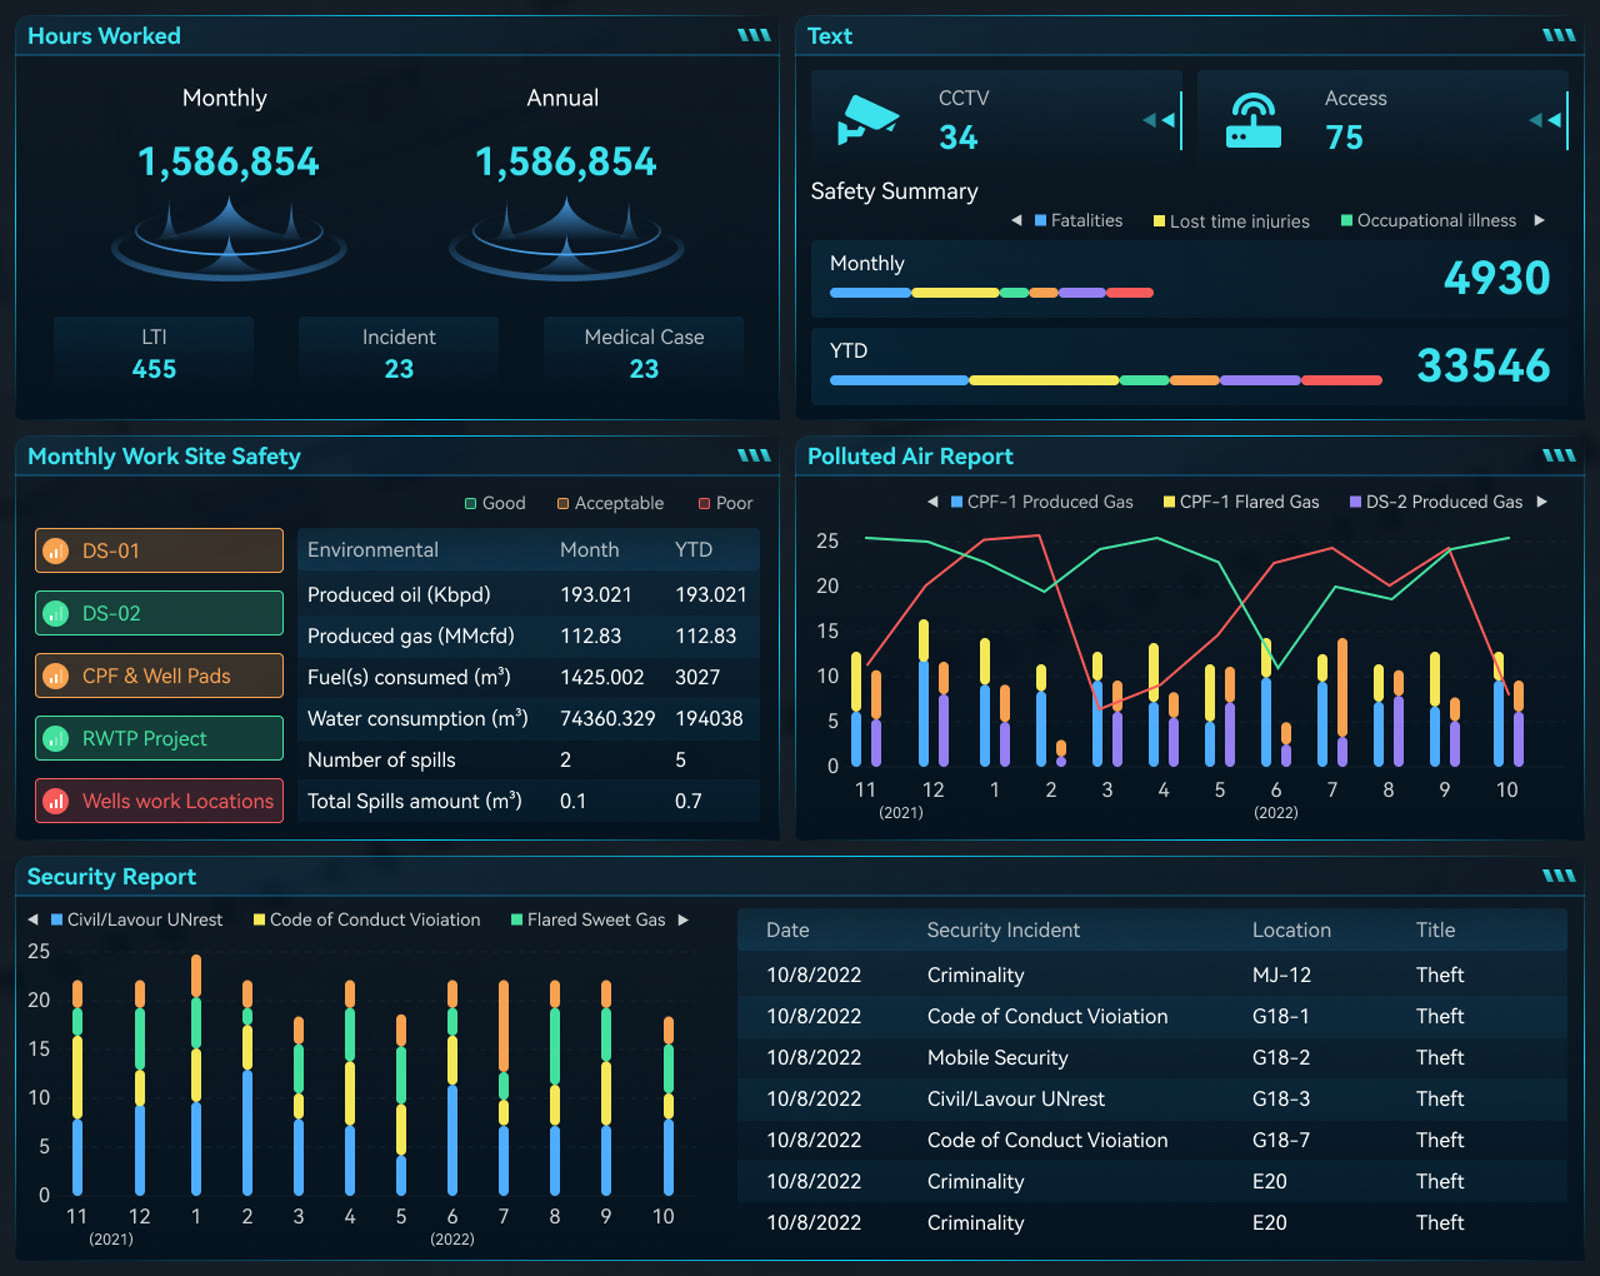The width and height of the screenshot is (1600, 1276).
Task: Click the Environmental table header
Action: click(x=373, y=550)
